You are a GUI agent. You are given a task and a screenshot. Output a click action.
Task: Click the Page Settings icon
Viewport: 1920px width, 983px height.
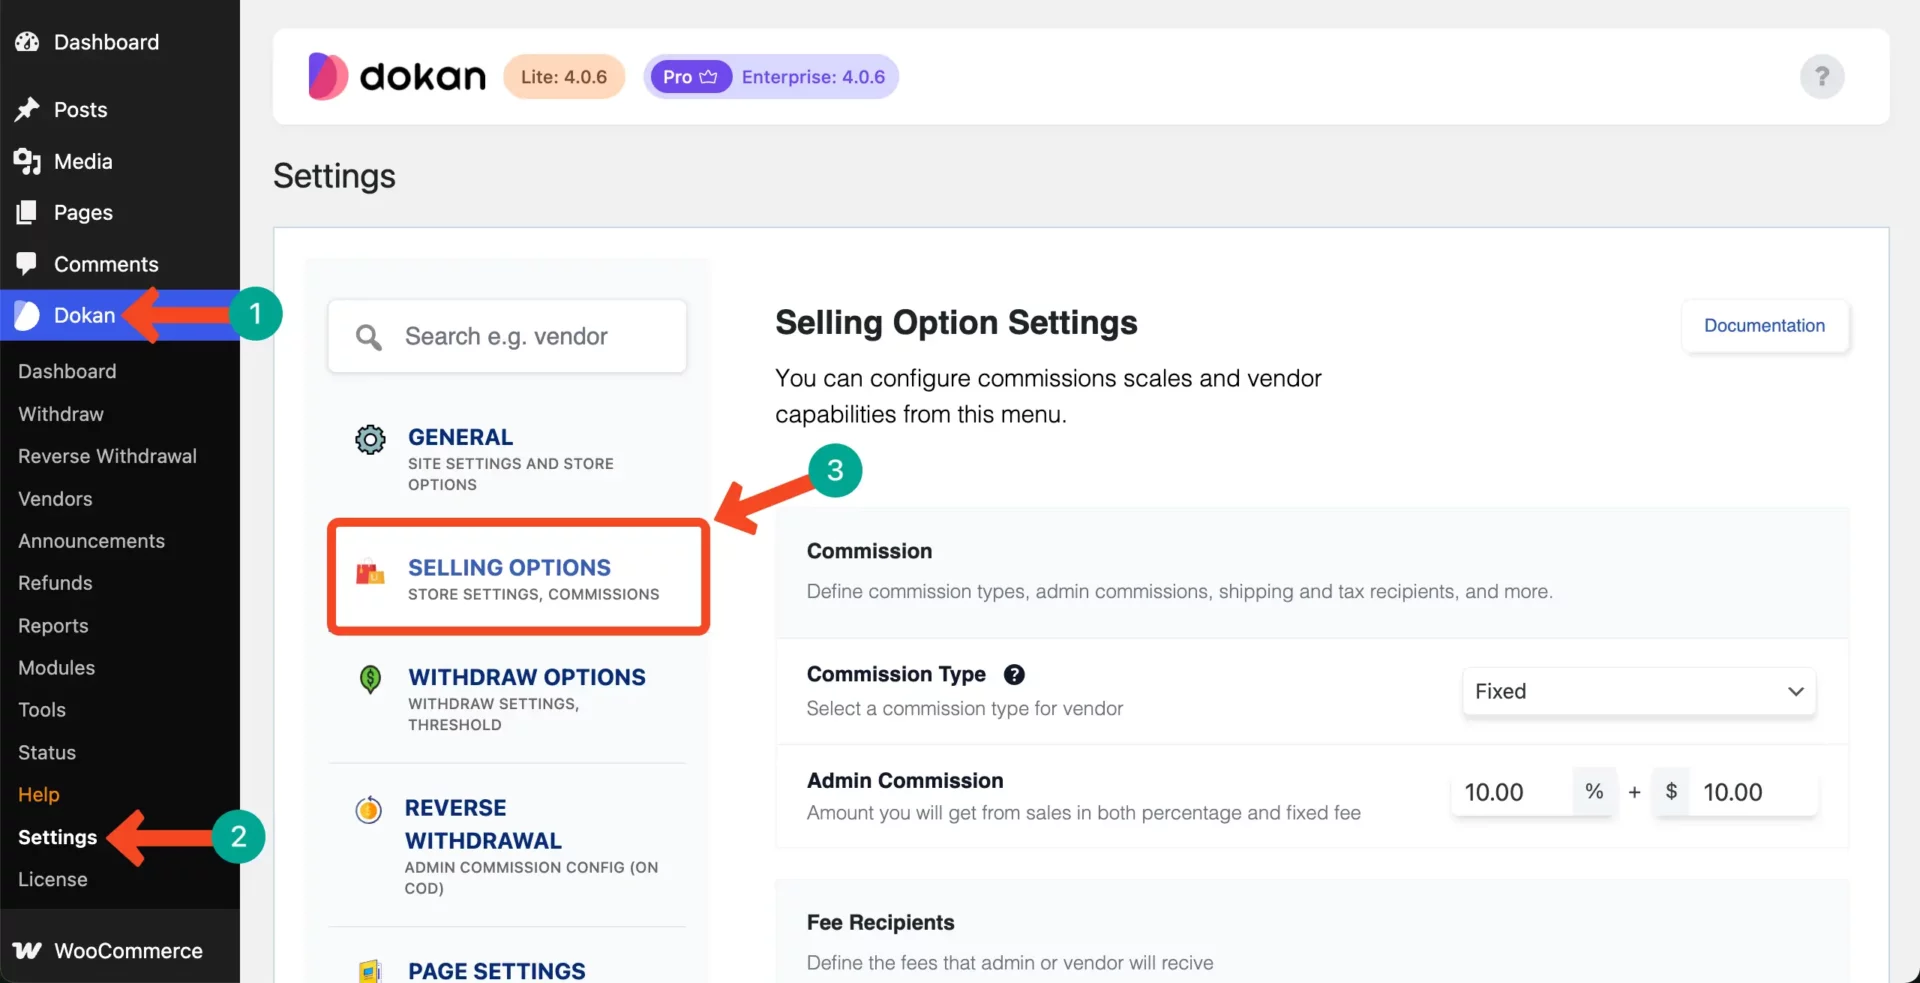(x=370, y=971)
